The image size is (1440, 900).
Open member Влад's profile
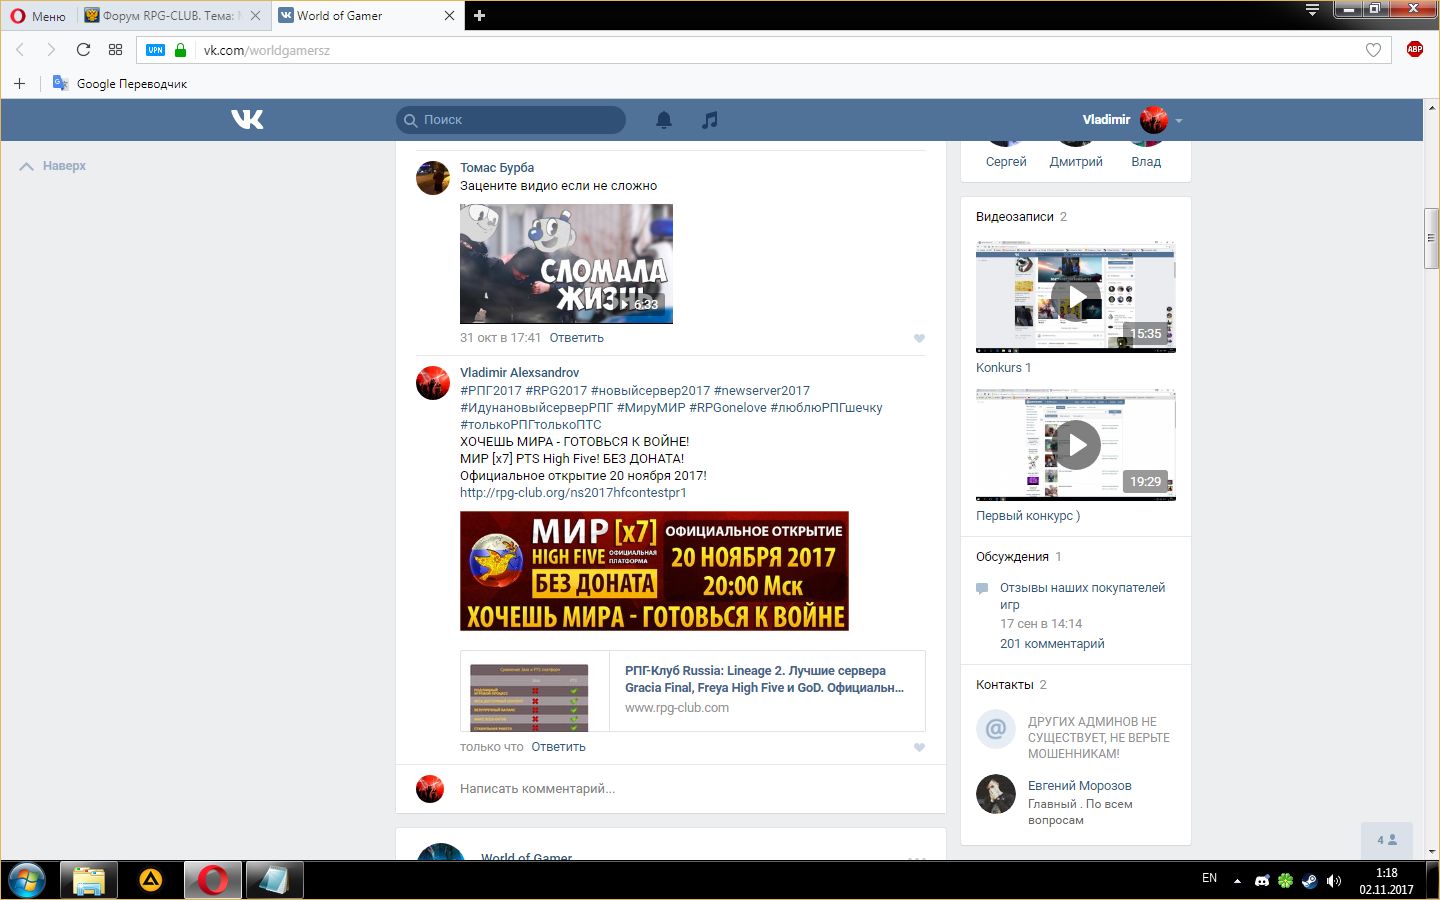[1146, 161]
